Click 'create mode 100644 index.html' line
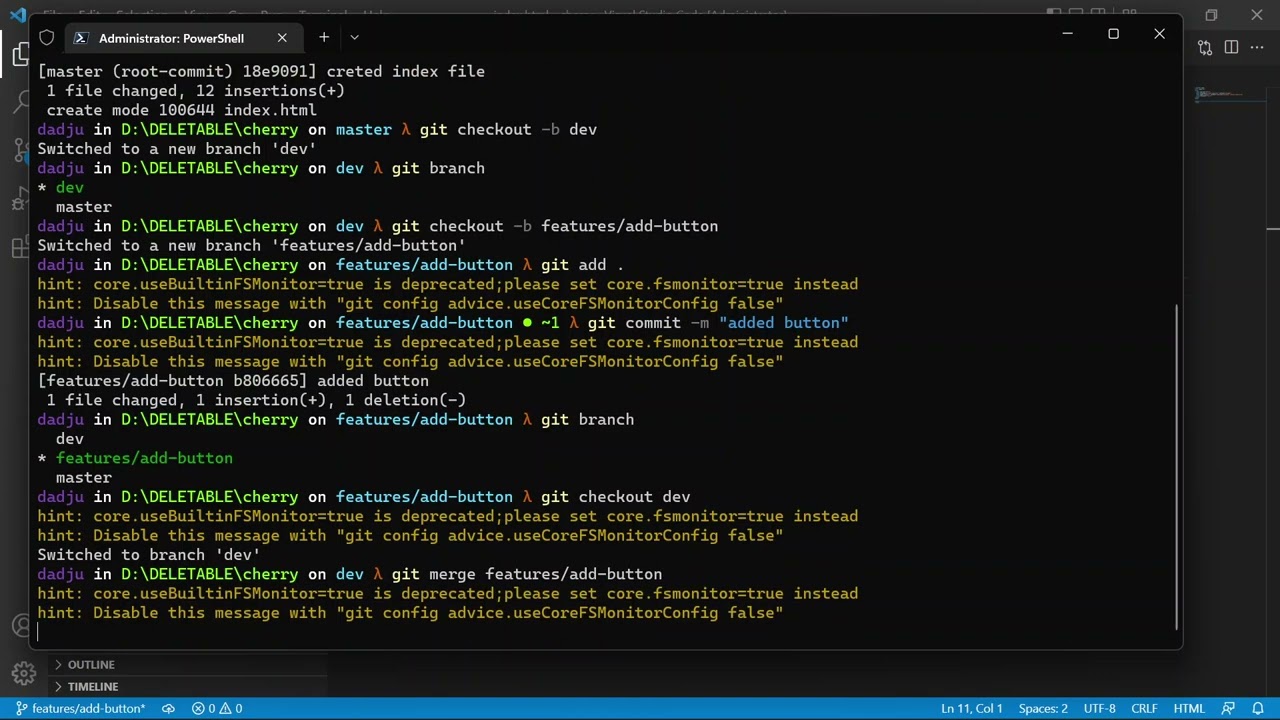The width and height of the screenshot is (1280, 720). point(181,110)
